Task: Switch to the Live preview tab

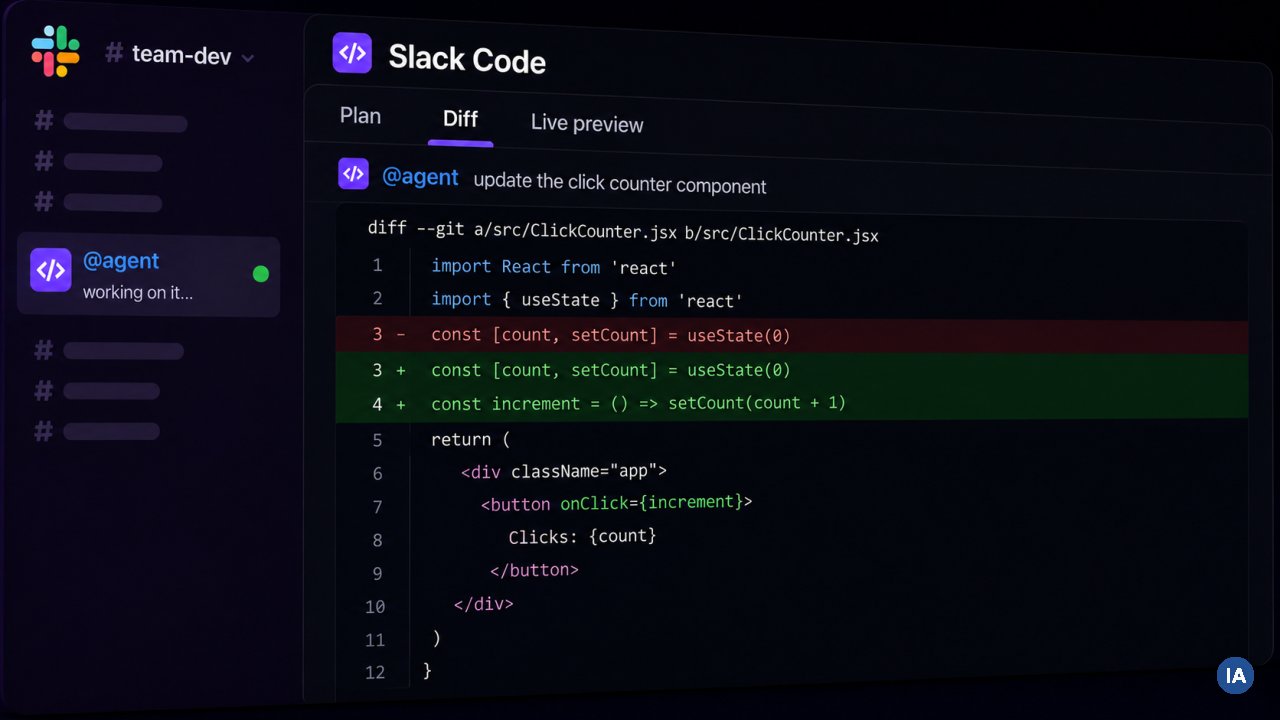Action: (x=587, y=123)
